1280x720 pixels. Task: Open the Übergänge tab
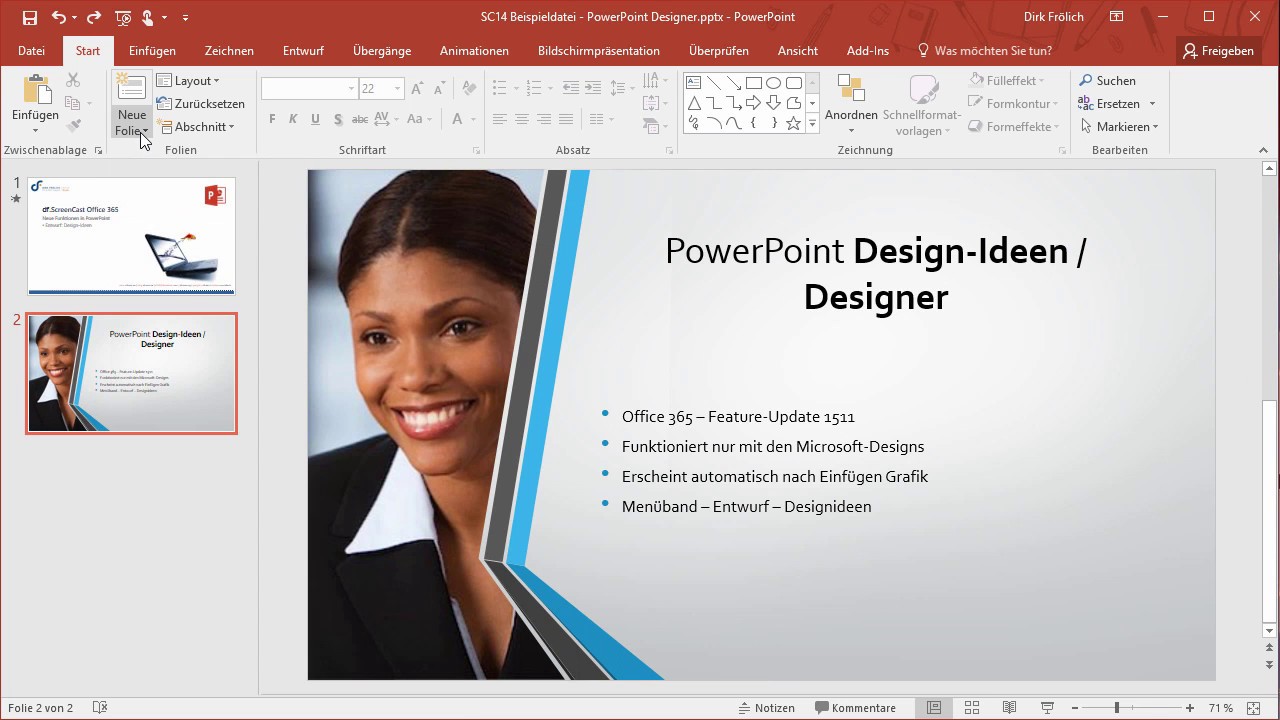point(382,51)
